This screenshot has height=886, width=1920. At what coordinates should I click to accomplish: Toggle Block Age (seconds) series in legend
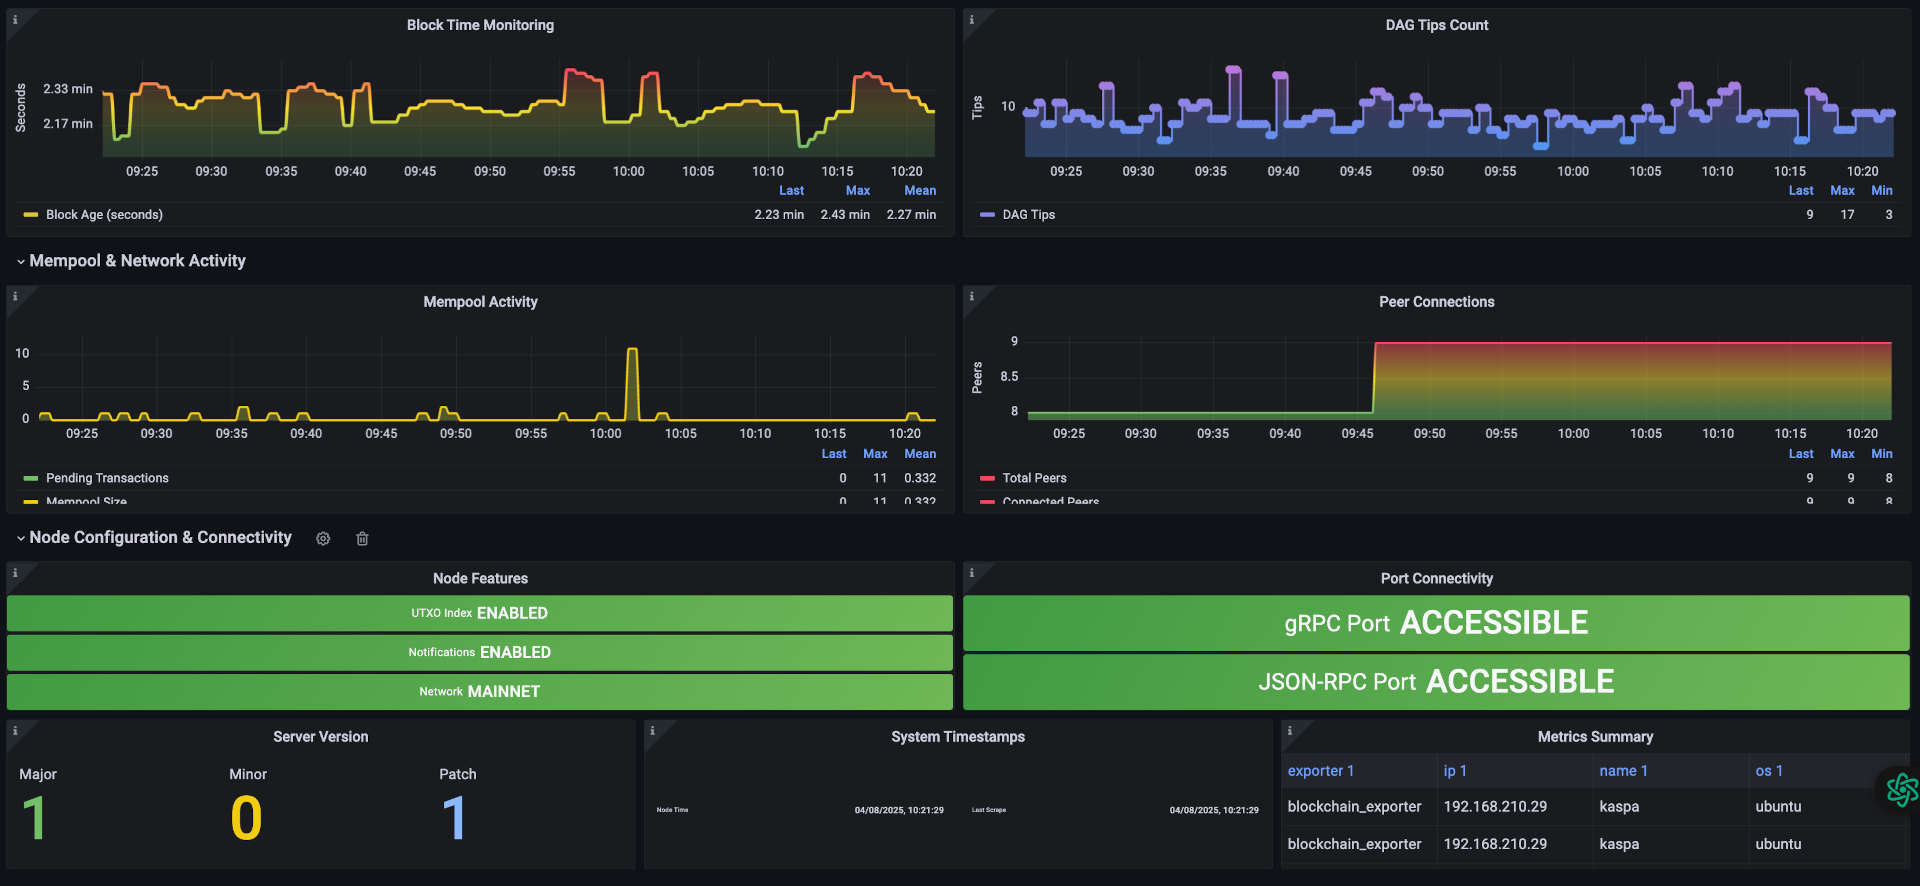coord(104,215)
